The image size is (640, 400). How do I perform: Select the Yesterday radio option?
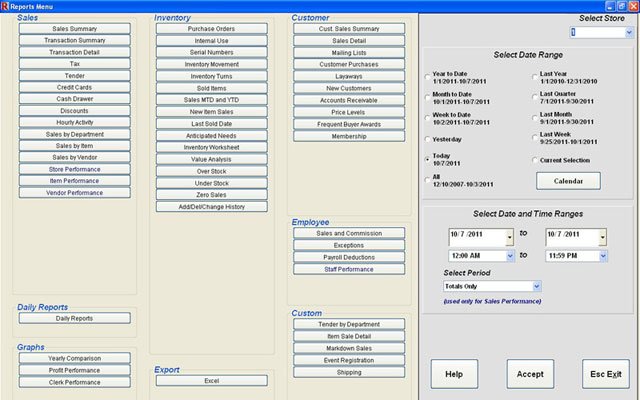pyautogui.click(x=428, y=139)
